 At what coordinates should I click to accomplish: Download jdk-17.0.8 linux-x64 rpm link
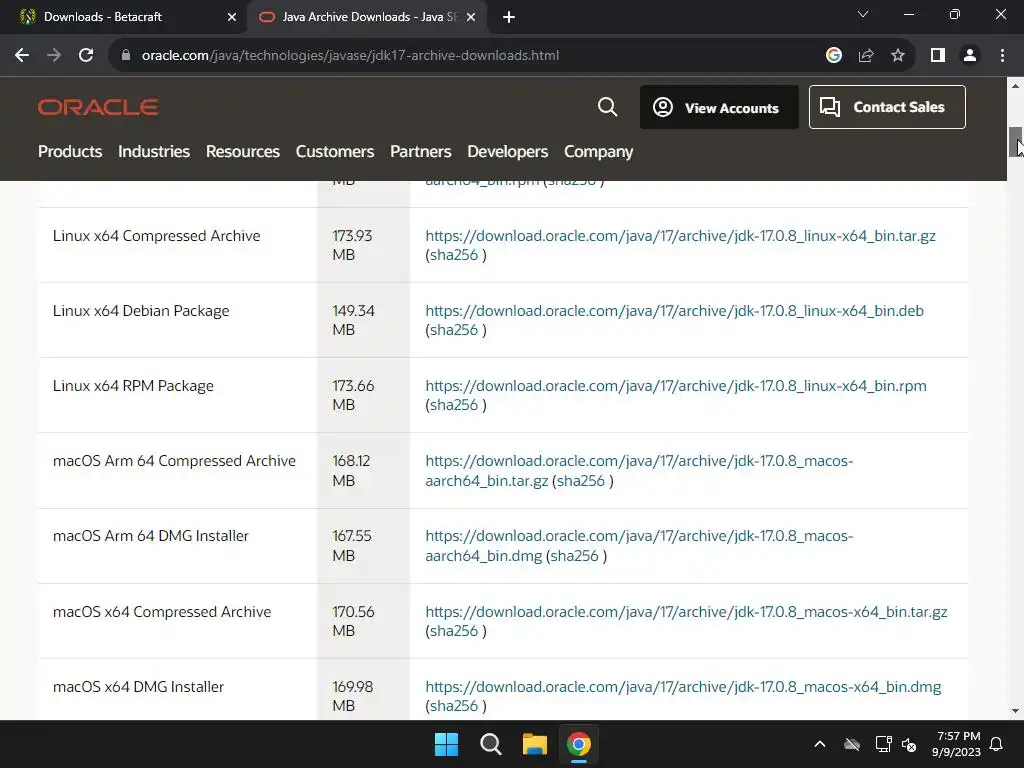point(676,386)
